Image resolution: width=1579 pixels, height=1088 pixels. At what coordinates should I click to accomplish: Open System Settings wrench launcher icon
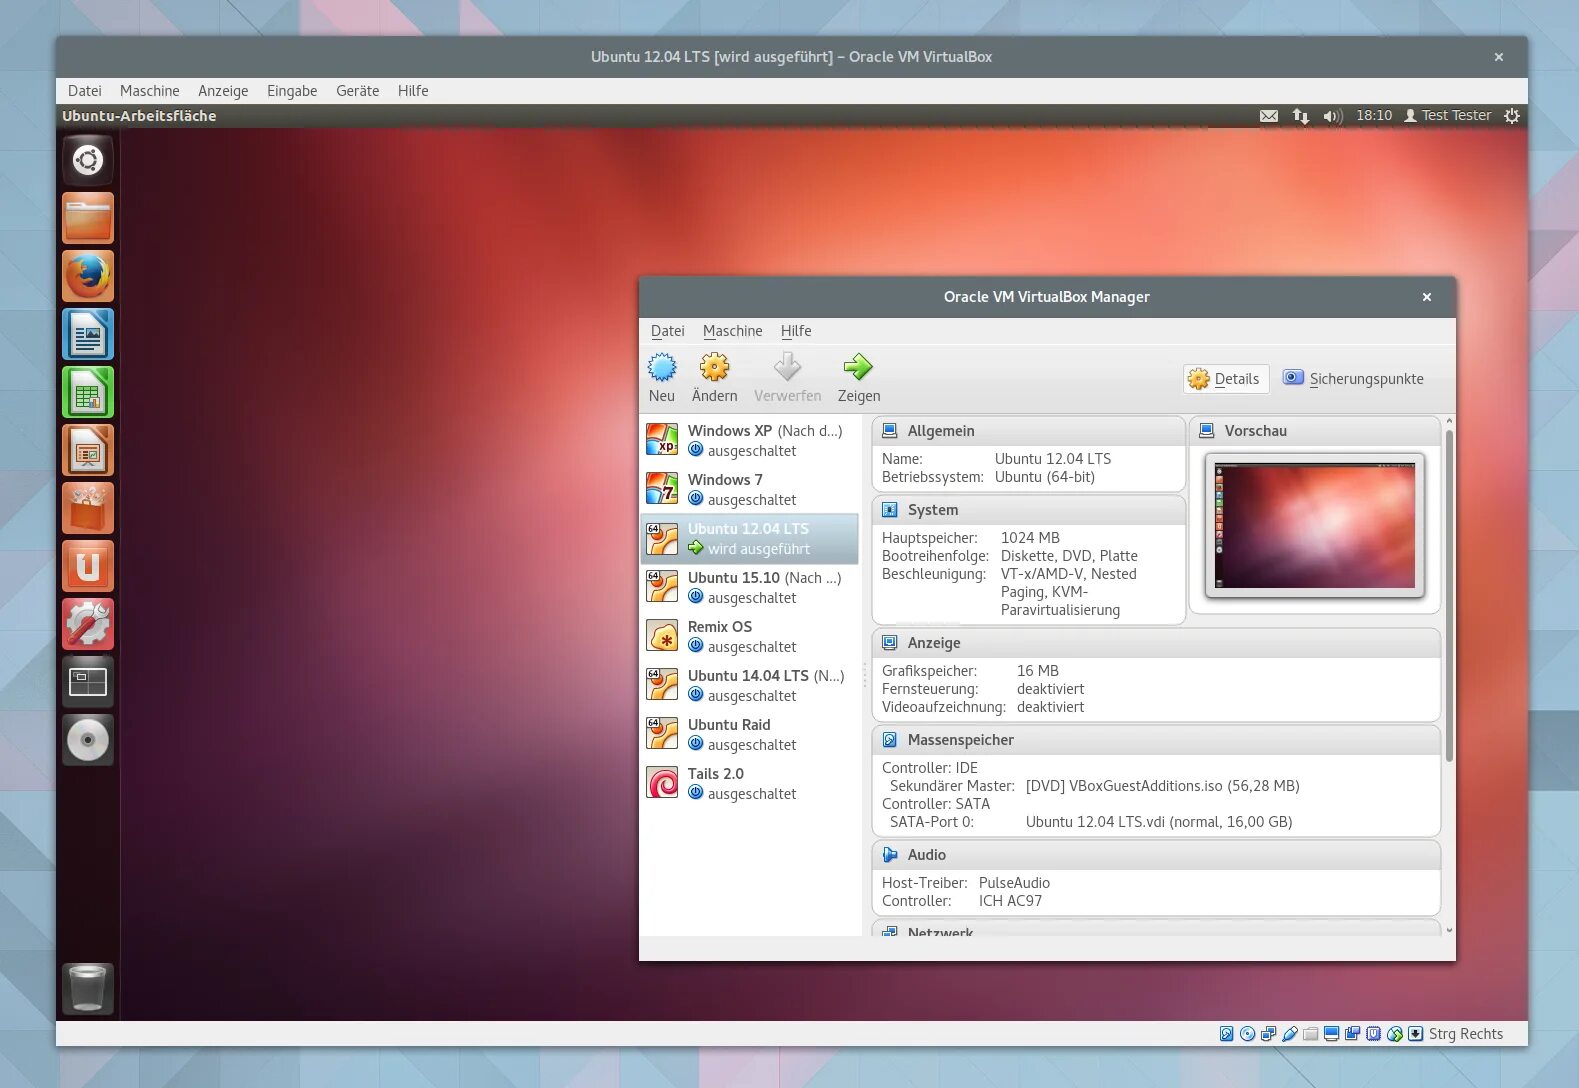point(88,624)
